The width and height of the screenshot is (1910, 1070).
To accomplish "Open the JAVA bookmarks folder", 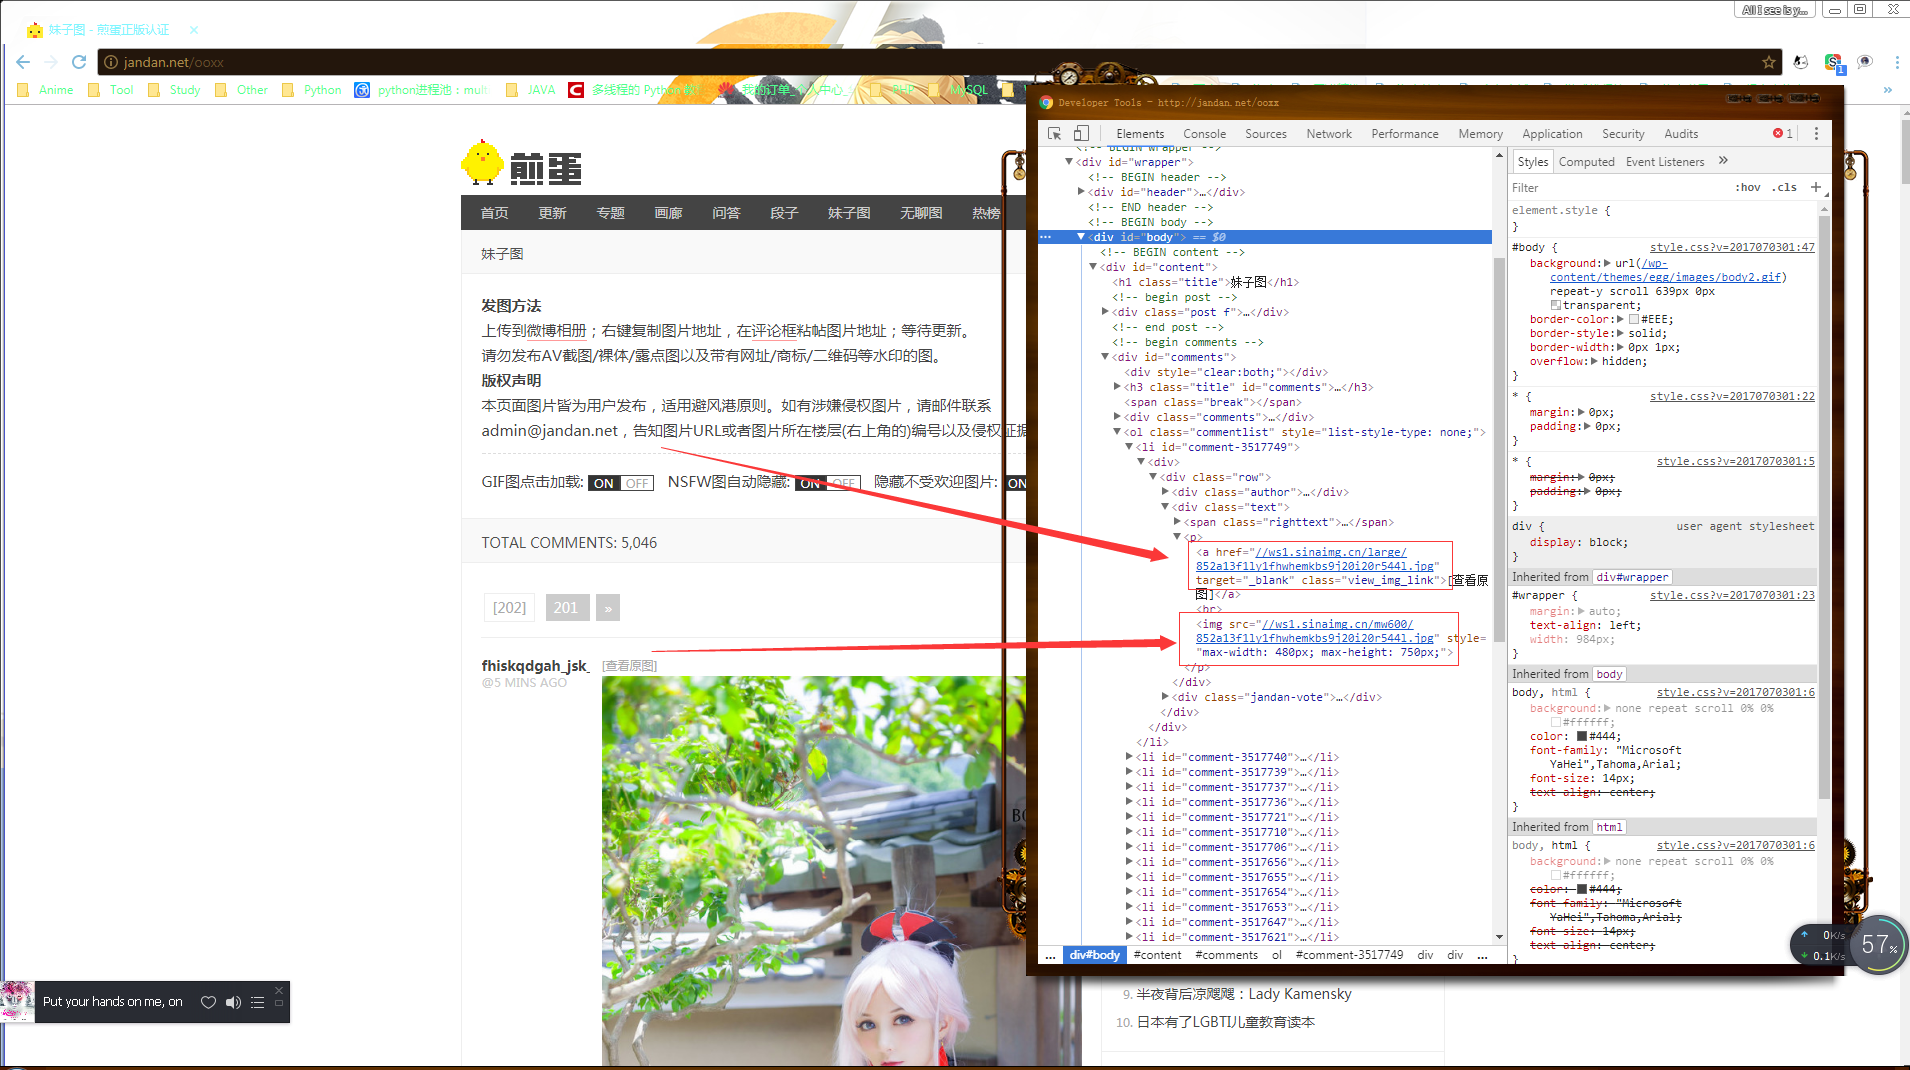I will 531,90.
